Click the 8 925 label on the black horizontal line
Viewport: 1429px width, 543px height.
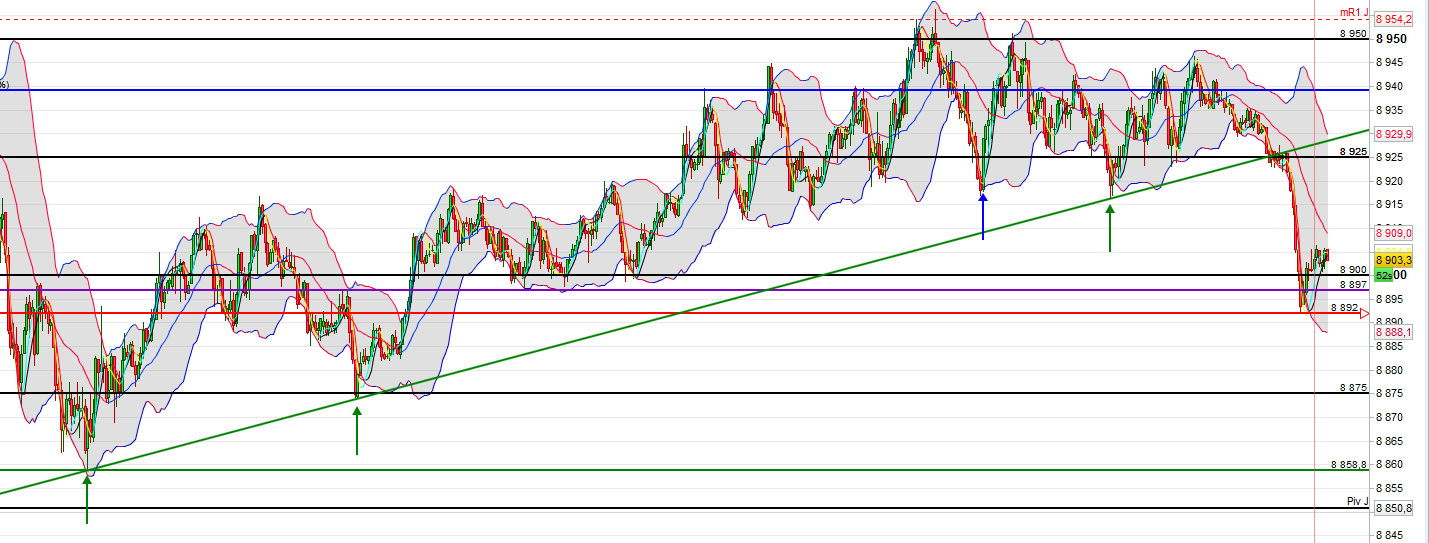[x=1352, y=152]
